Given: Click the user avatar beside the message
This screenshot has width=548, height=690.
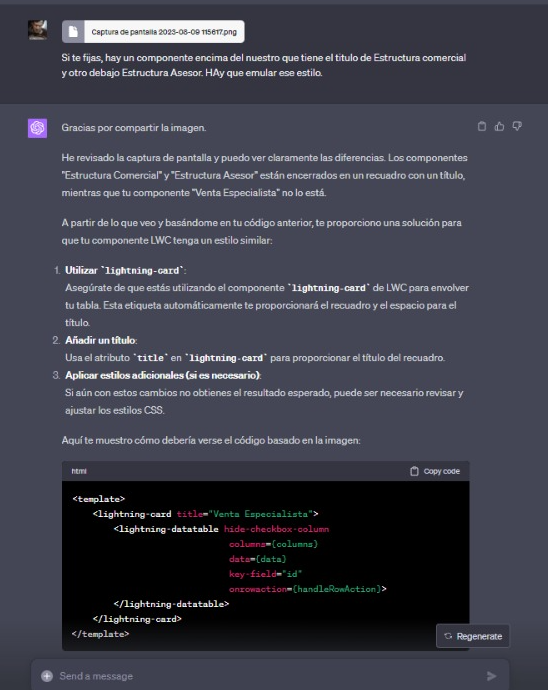Looking at the screenshot, I should pyautogui.click(x=37, y=30).
